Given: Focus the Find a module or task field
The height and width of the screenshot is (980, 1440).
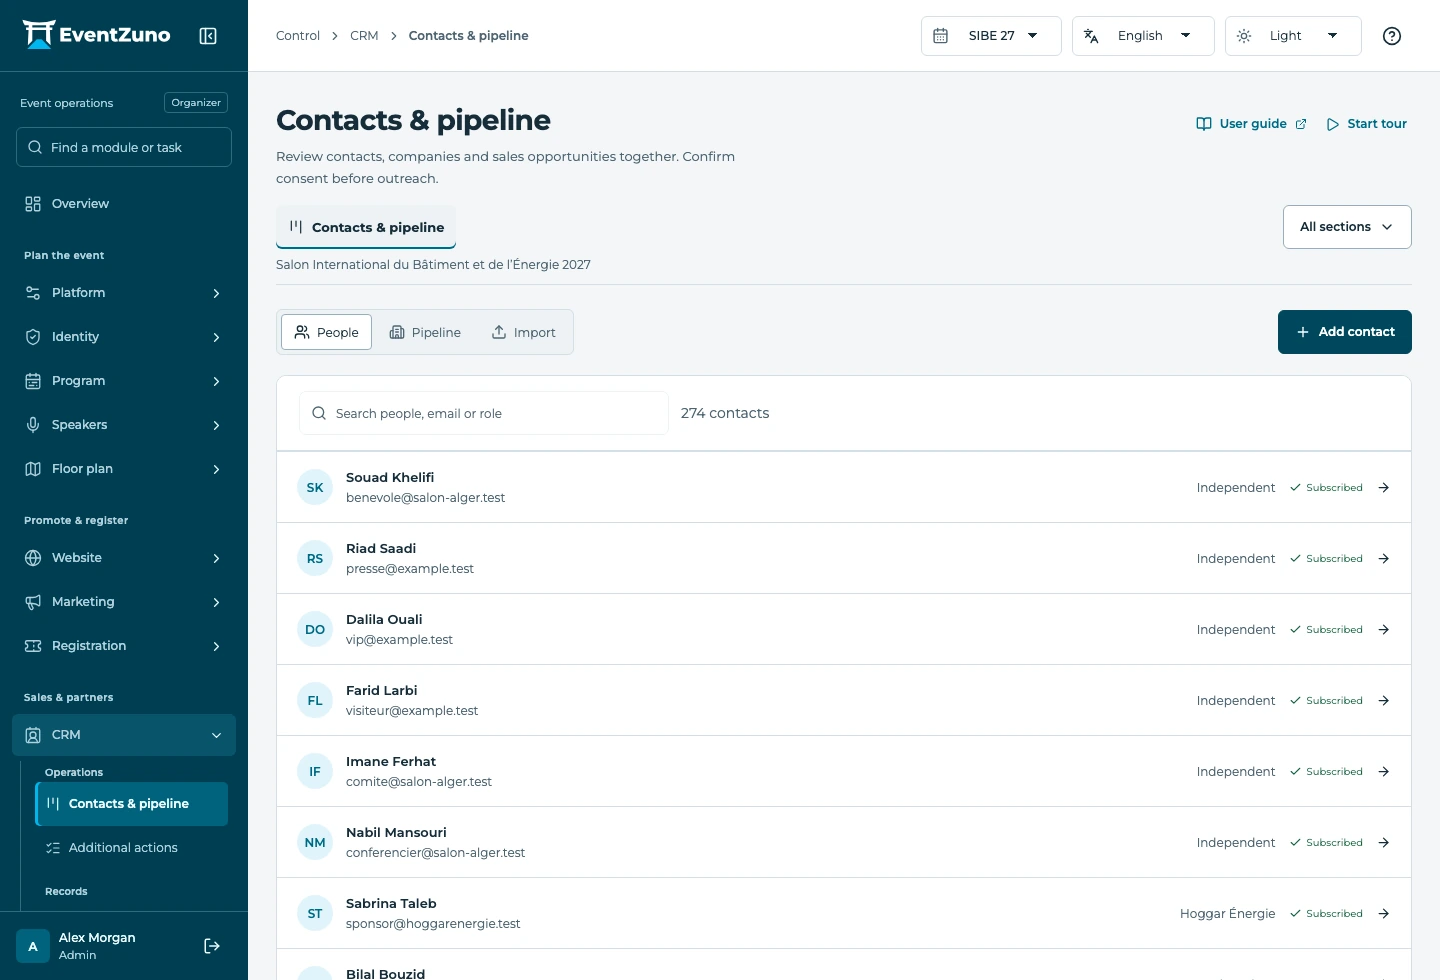Looking at the screenshot, I should tap(124, 147).
